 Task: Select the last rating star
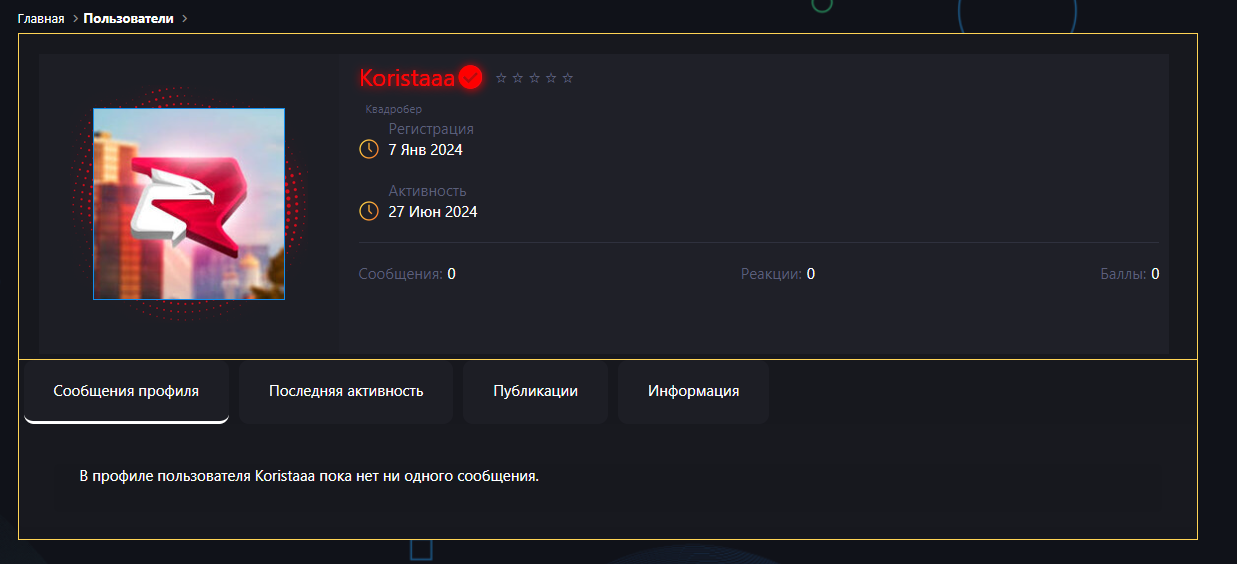567,78
